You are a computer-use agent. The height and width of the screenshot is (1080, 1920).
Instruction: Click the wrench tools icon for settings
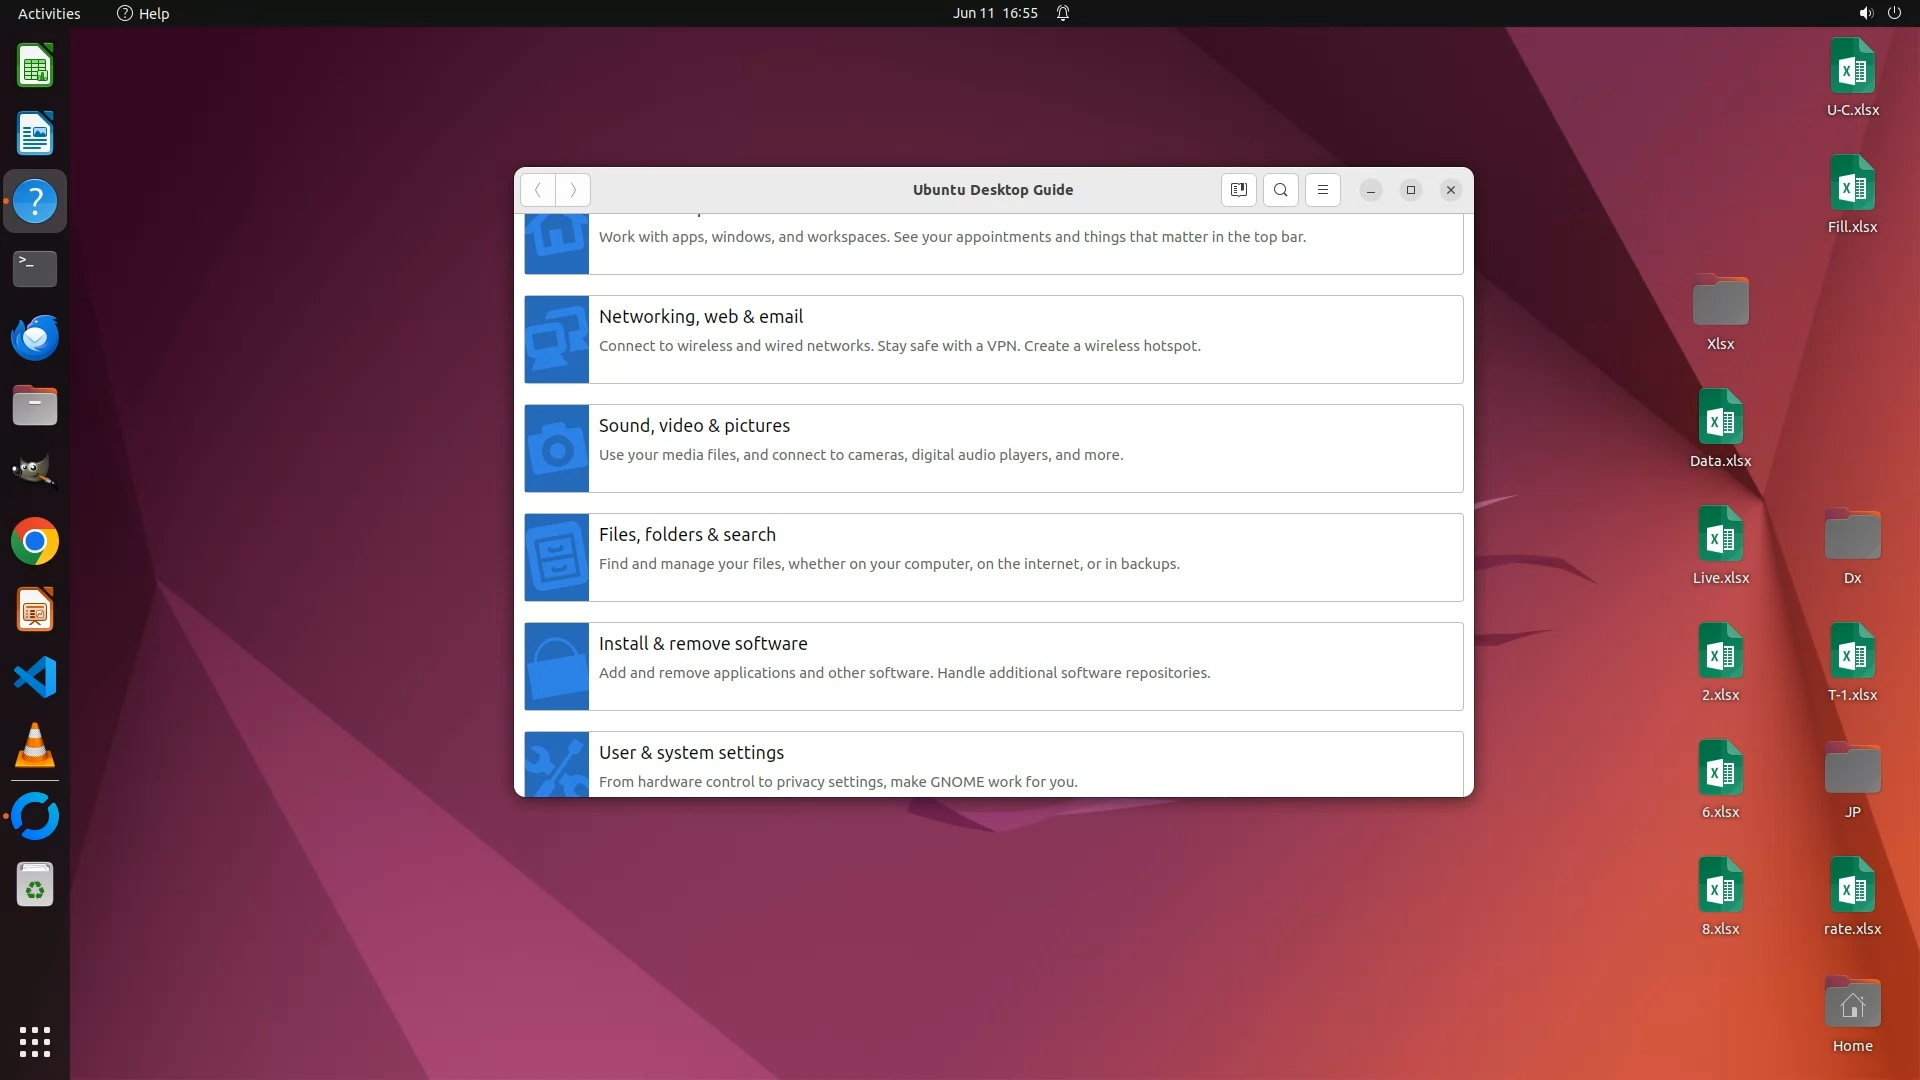click(557, 764)
